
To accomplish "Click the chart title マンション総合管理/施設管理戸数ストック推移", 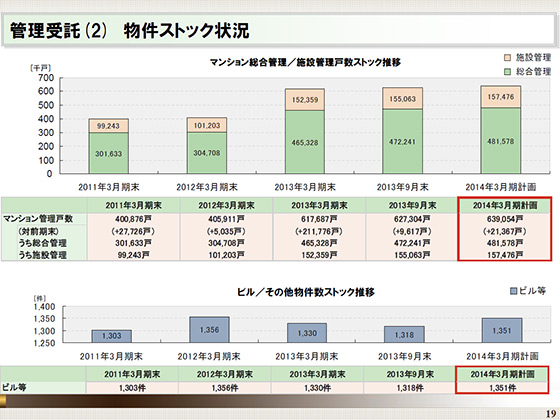I will tap(305, 62).
